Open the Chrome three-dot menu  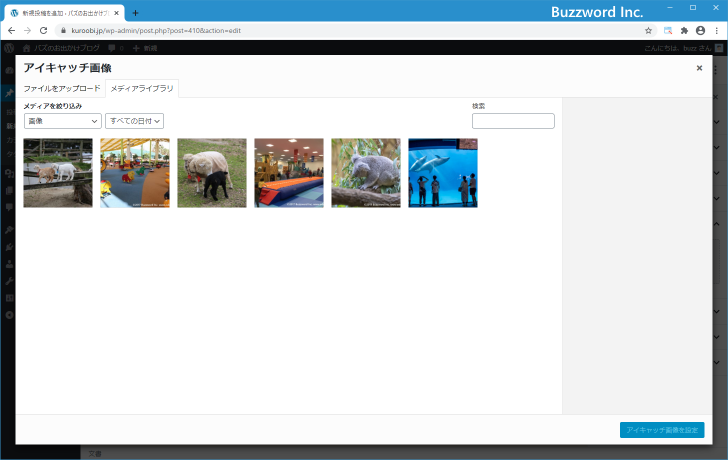pyautogui.click(x=717, y=31)
